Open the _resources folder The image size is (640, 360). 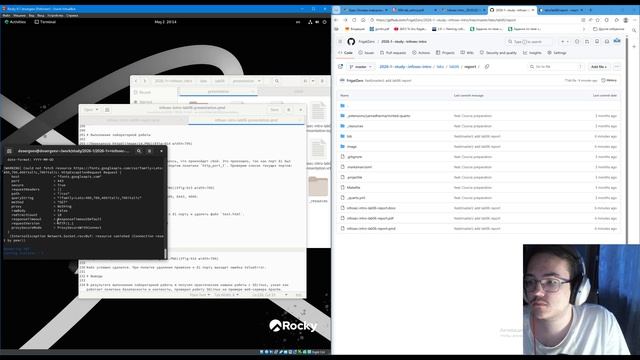[355, 126]
